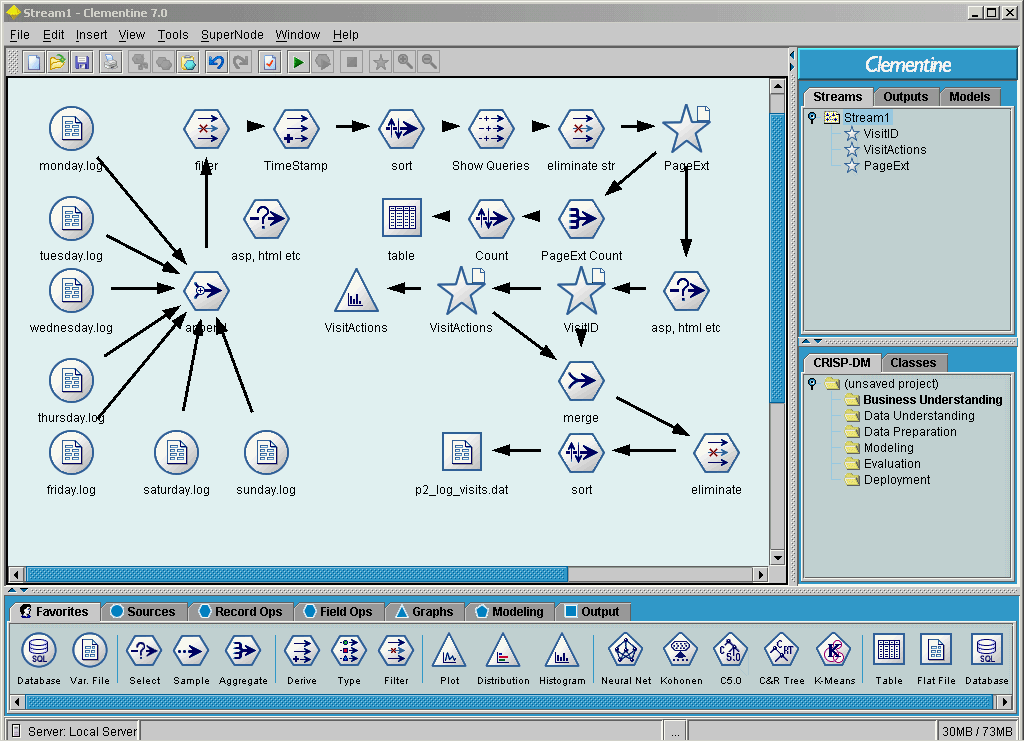
Task: Click the palette scrollbar right arrow
Action: (1005, 702)
